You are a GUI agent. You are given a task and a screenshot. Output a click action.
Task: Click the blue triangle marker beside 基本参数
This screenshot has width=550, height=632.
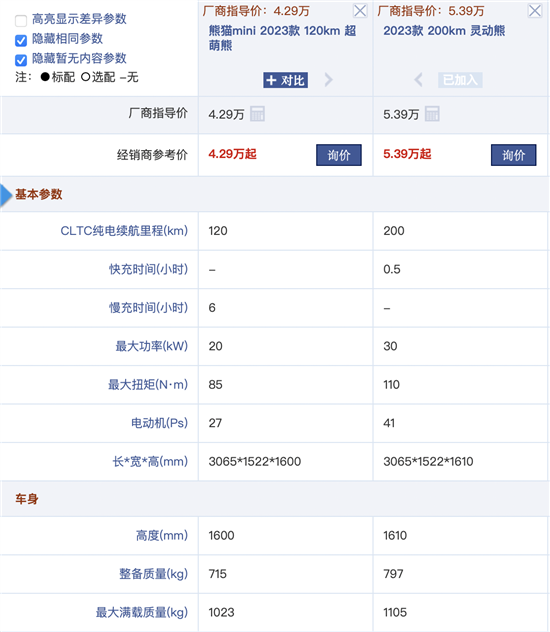pyautogui.click(x=6, y=195)
